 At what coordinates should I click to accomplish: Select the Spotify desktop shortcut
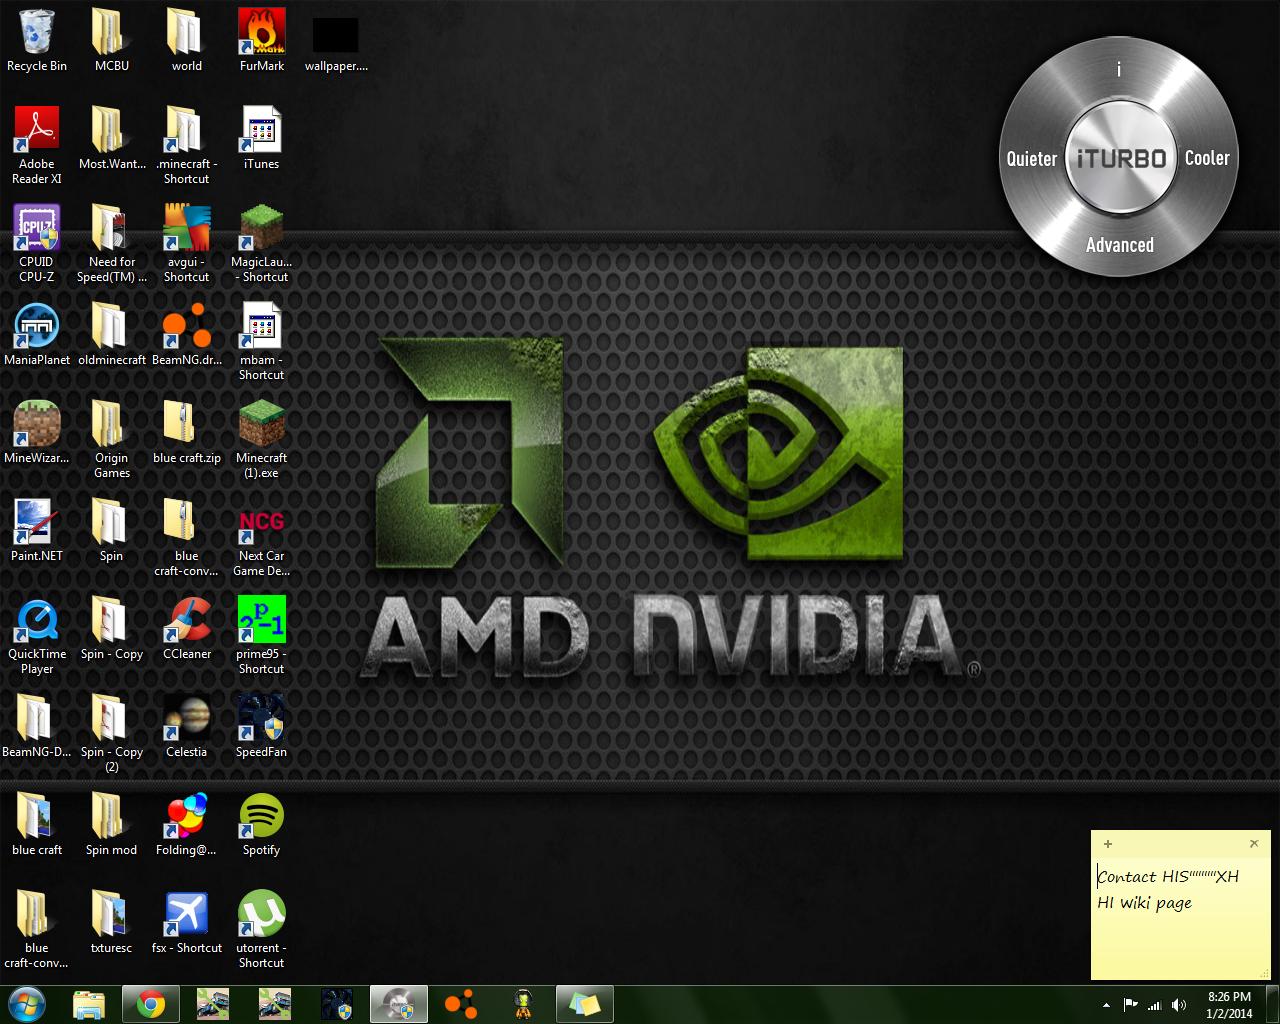(x=262, y=825)
